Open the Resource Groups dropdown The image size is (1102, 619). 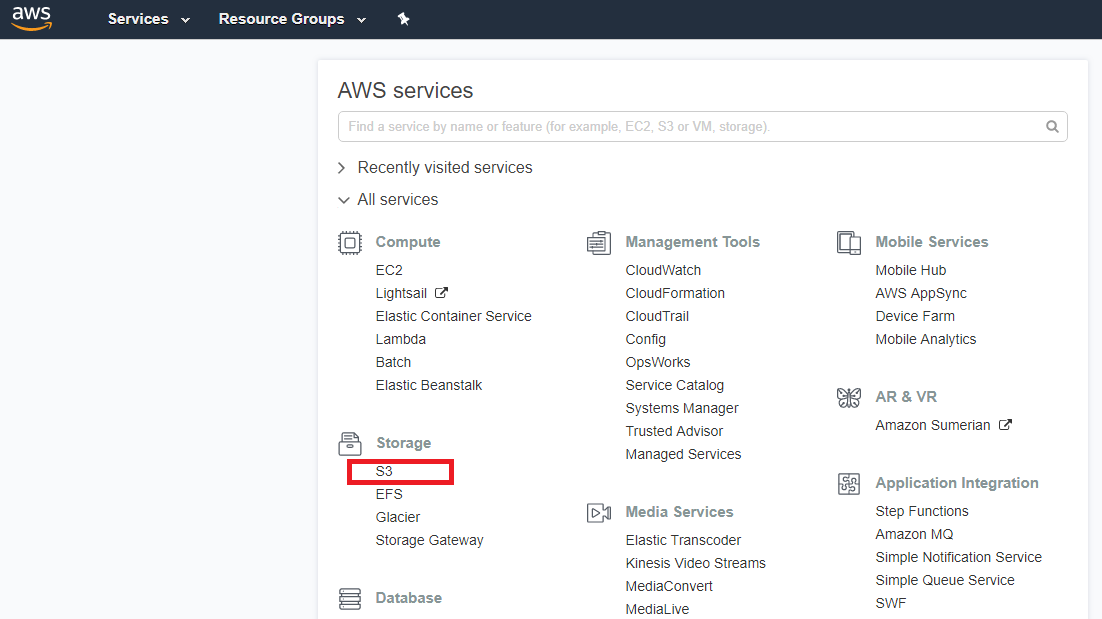tap(292, 19)
